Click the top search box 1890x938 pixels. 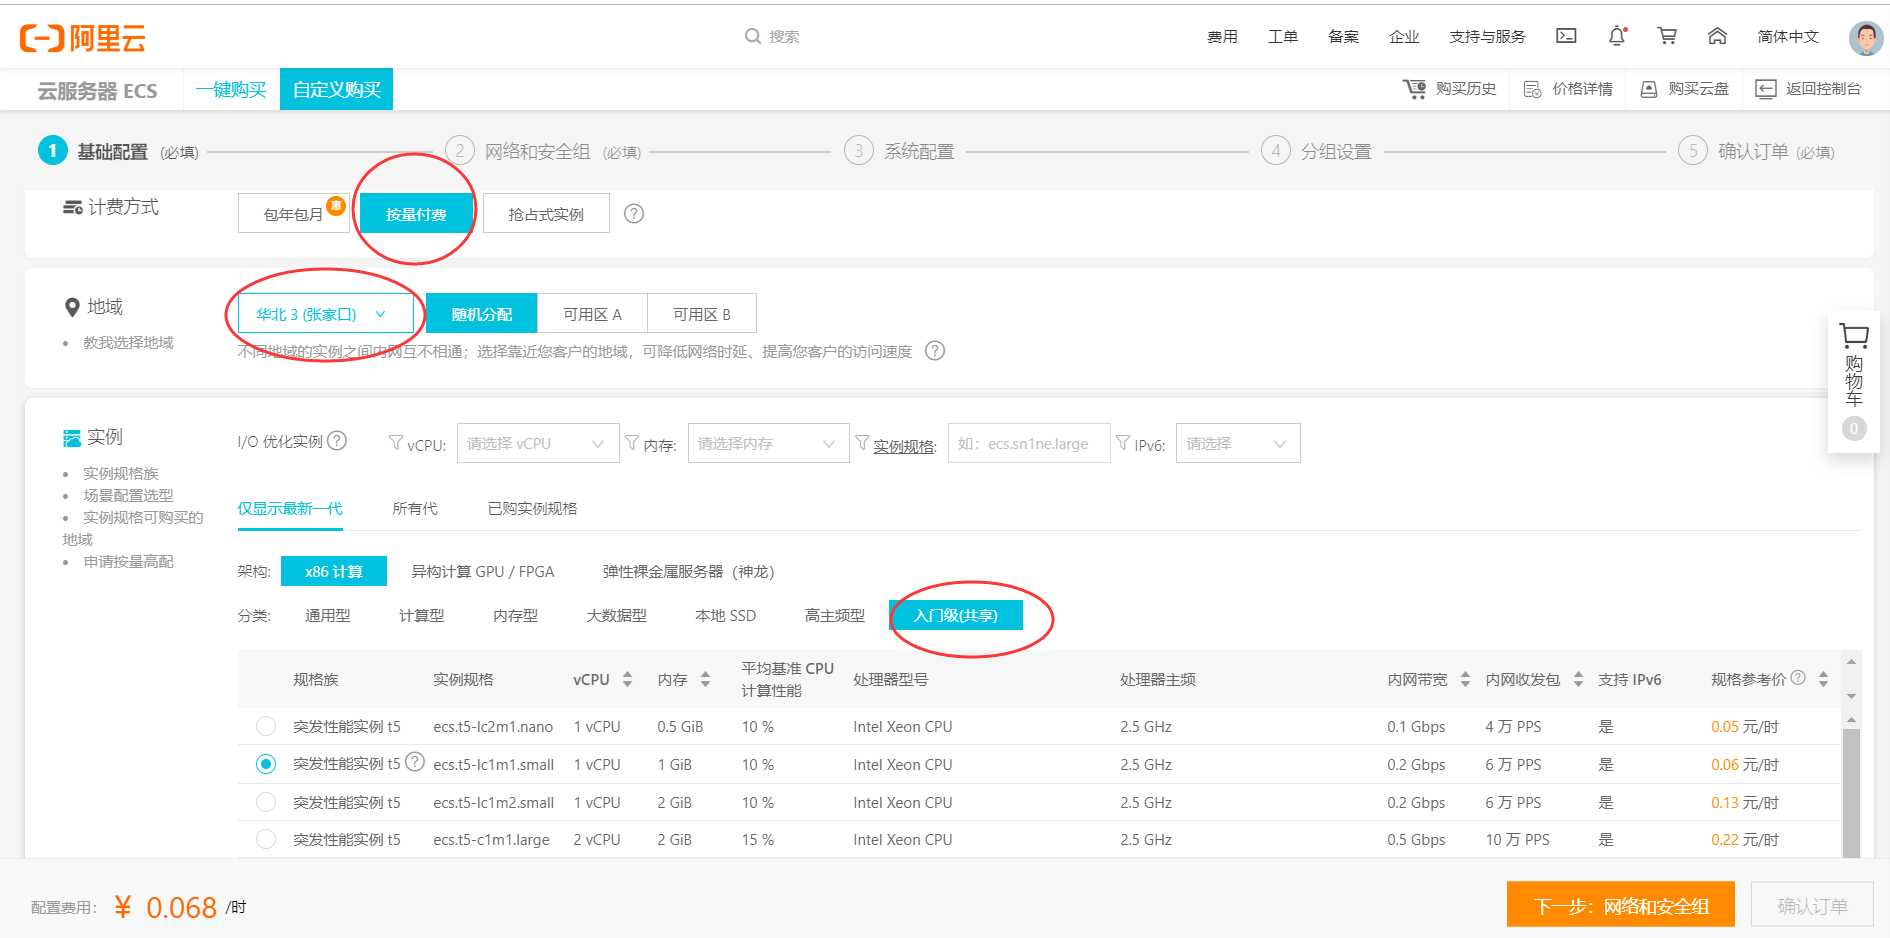(784, 36)
